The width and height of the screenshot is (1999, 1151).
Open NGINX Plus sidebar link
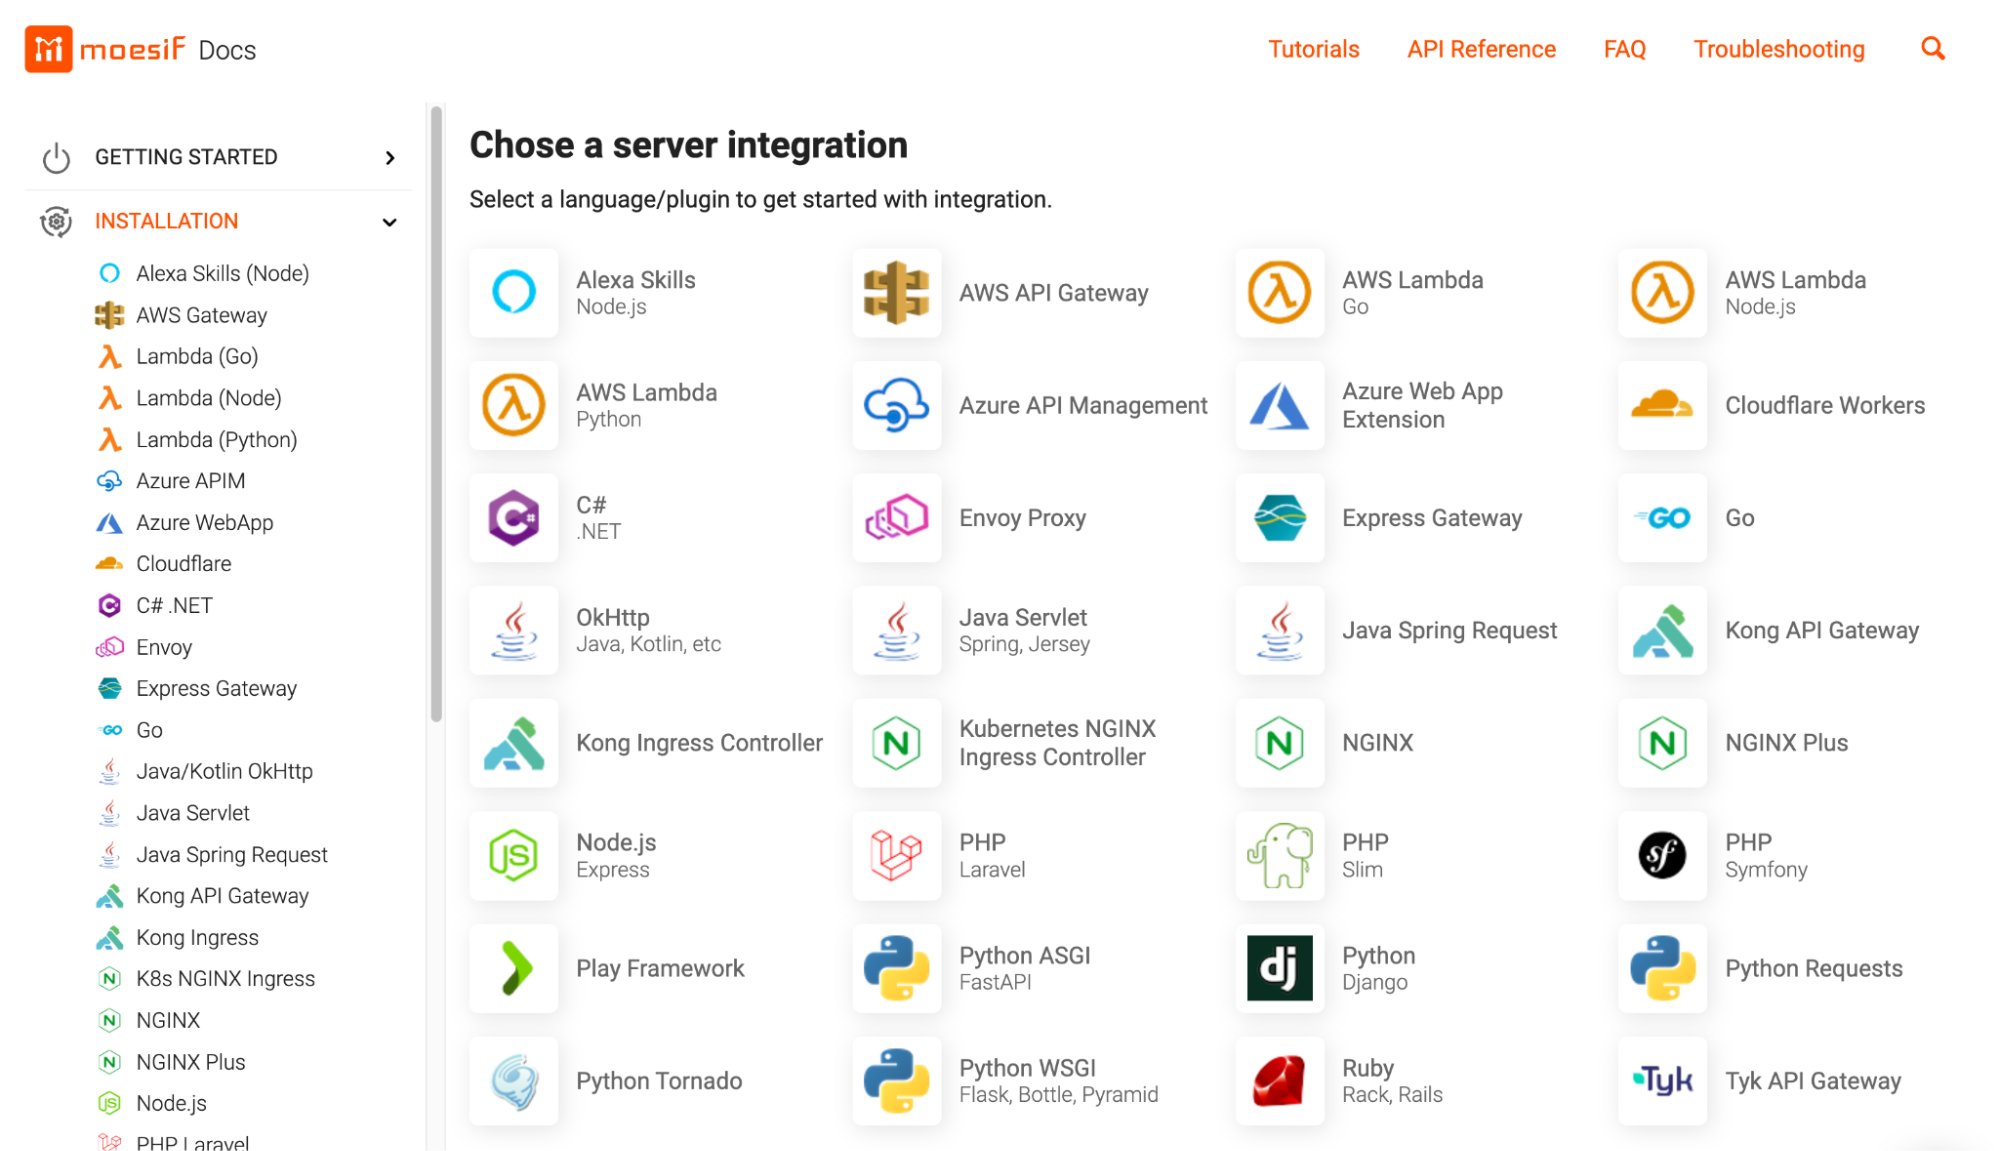pos(190,1062)
